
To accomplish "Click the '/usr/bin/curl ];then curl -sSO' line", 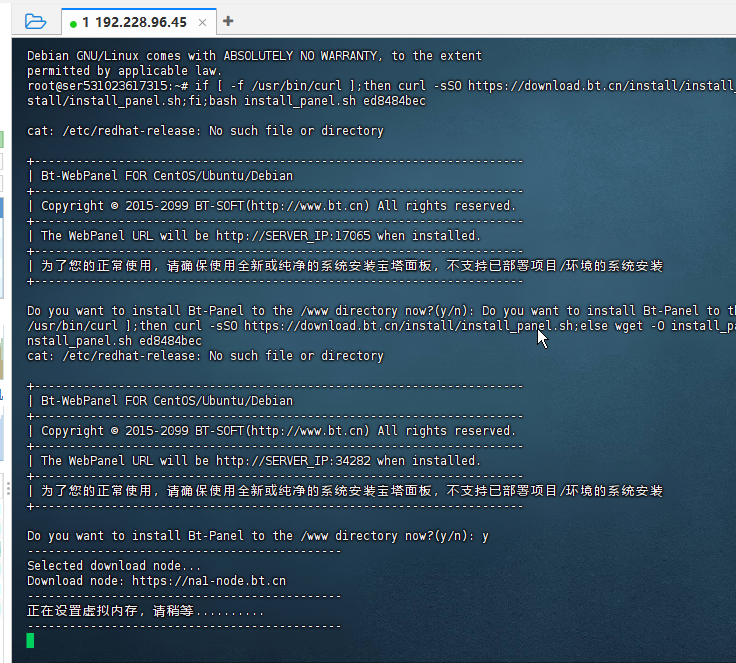I will coord(381,326).
